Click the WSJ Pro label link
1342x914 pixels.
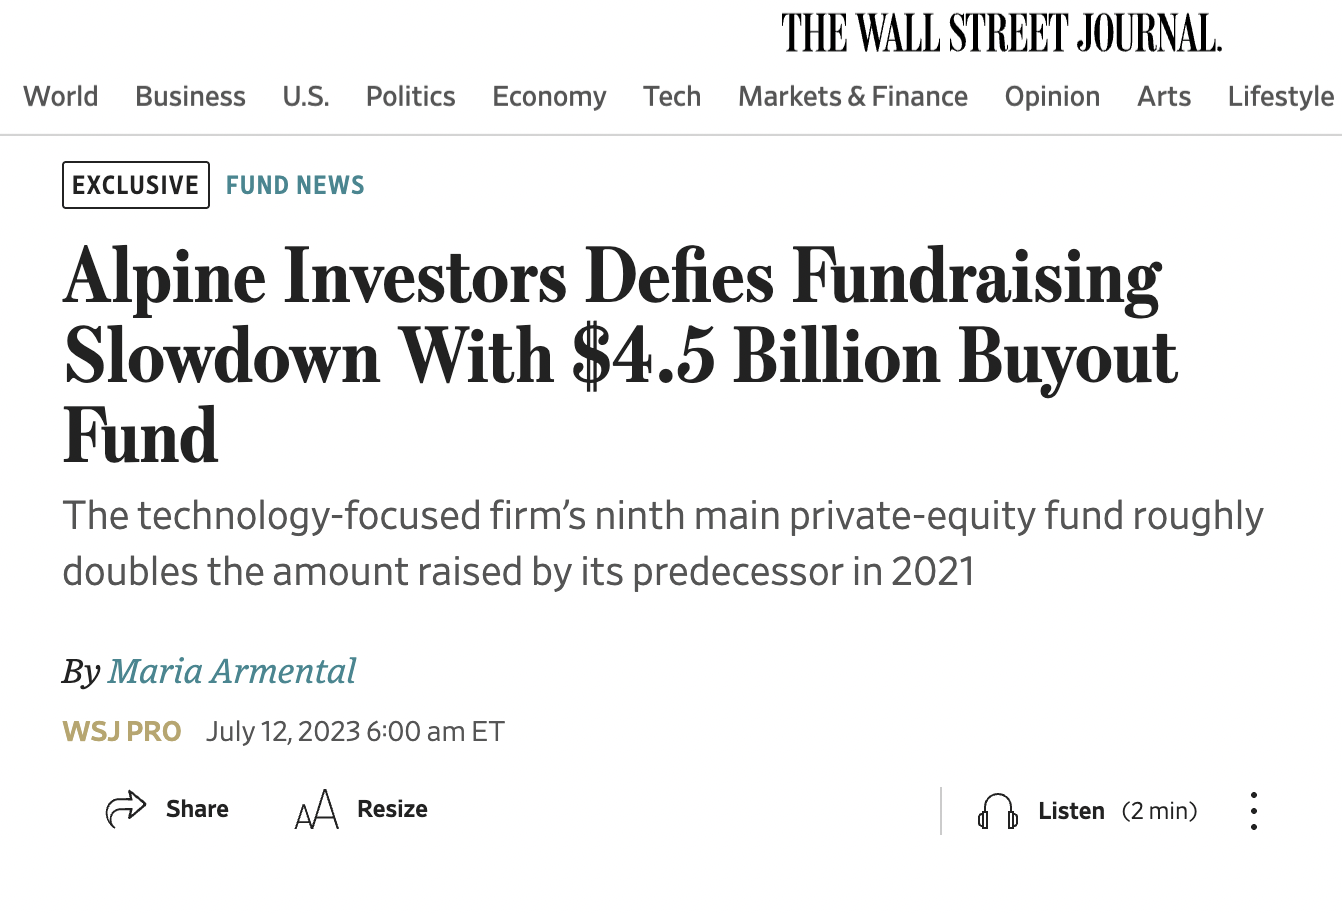point(122,732)
